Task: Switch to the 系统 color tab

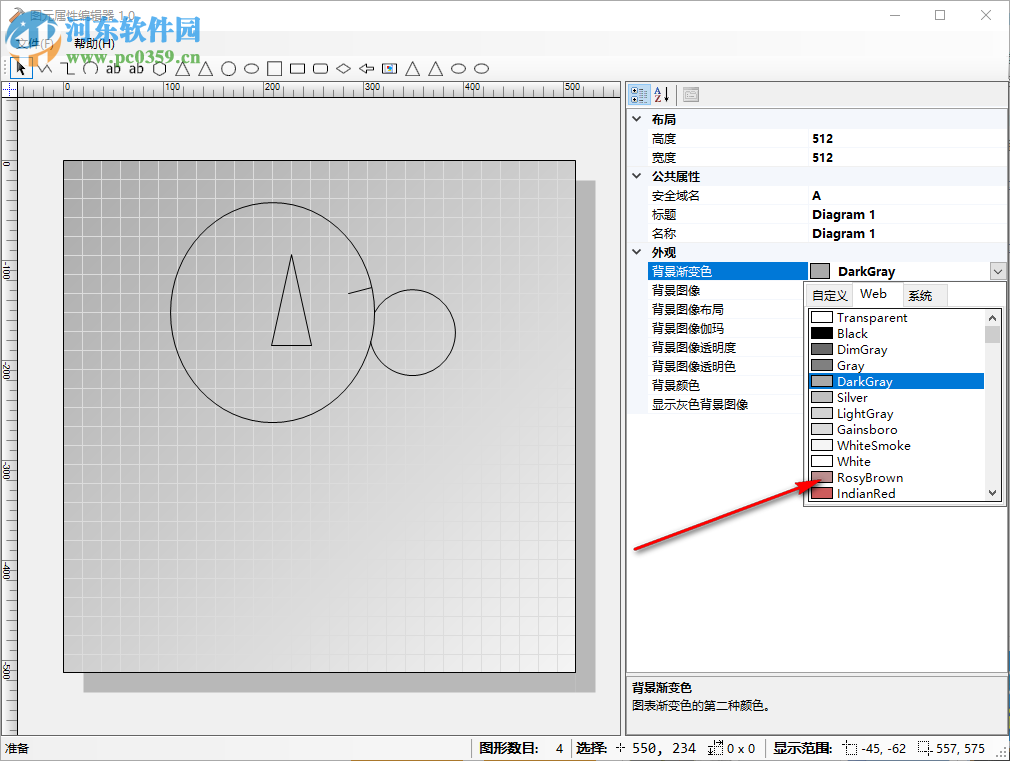Action: (923, 294)
